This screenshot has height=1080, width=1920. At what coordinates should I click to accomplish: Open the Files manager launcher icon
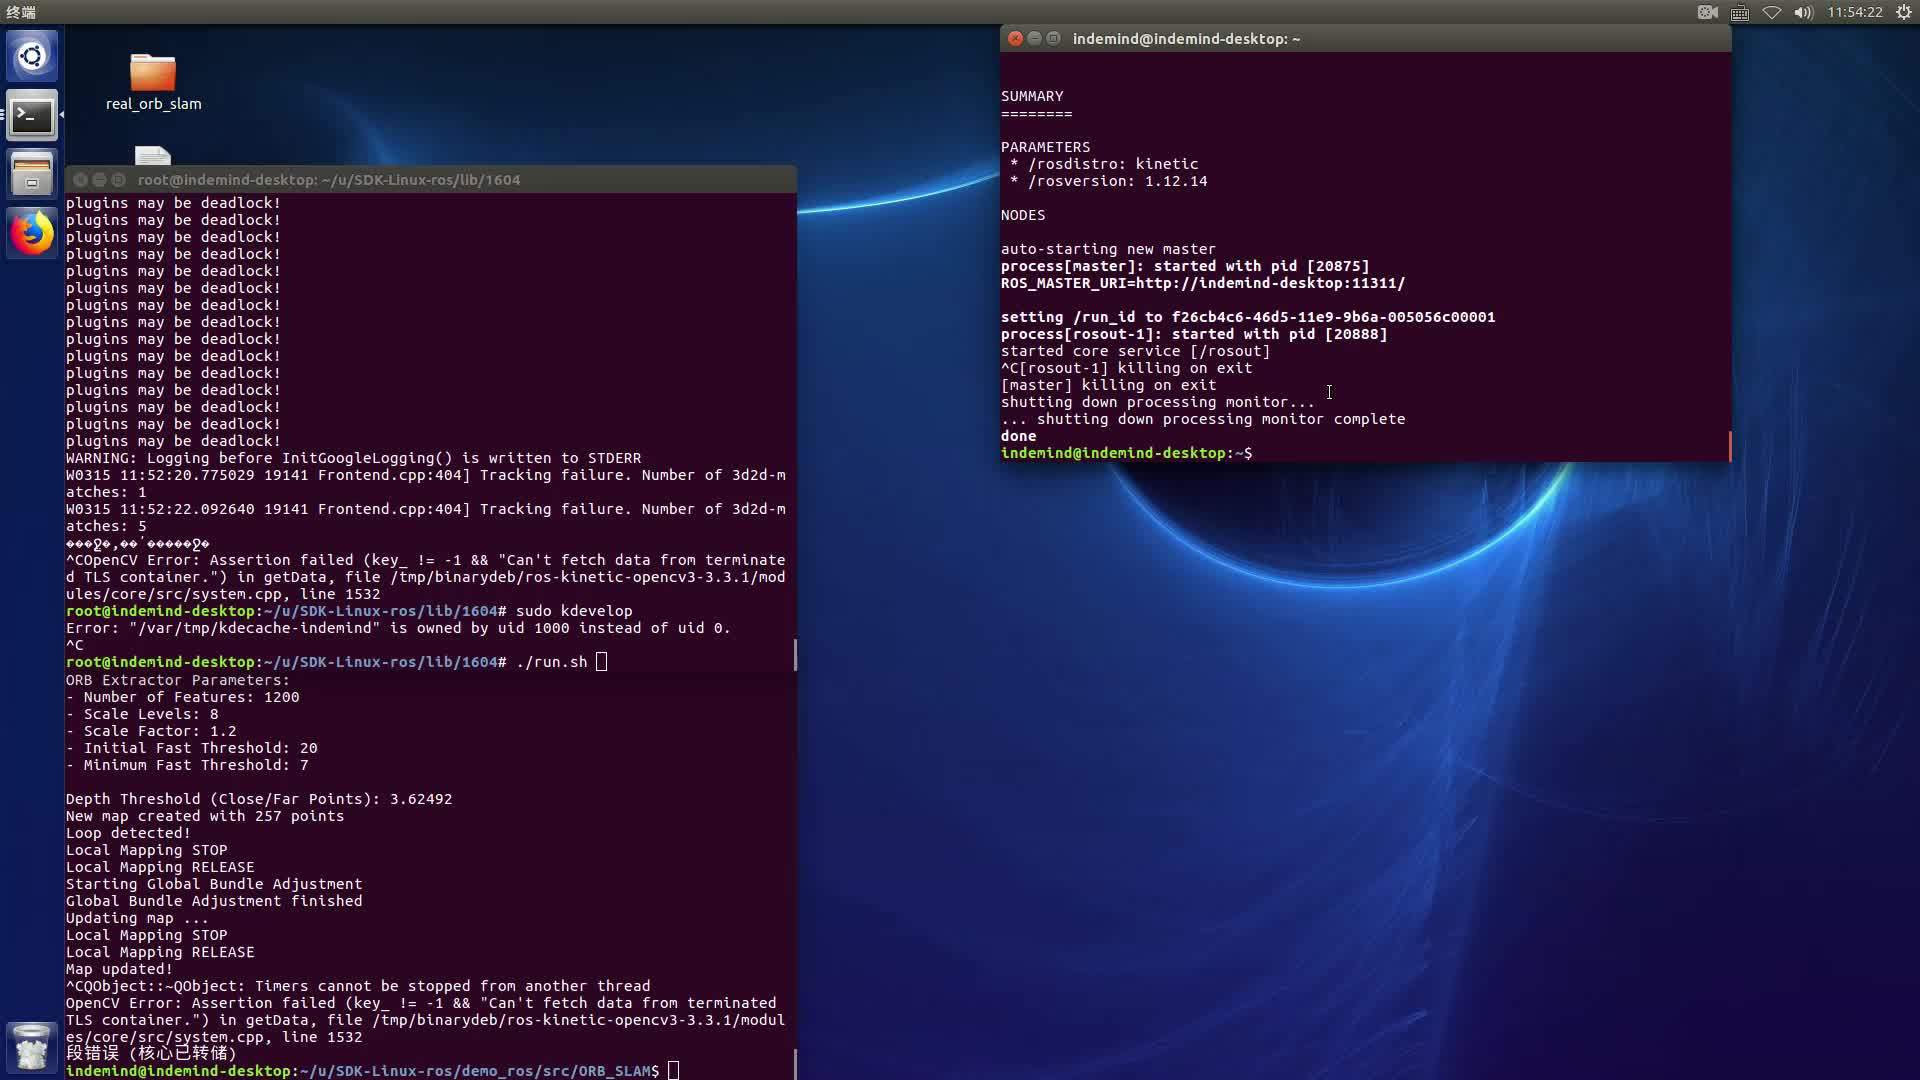pyautogui.click(x=32, y=174)
